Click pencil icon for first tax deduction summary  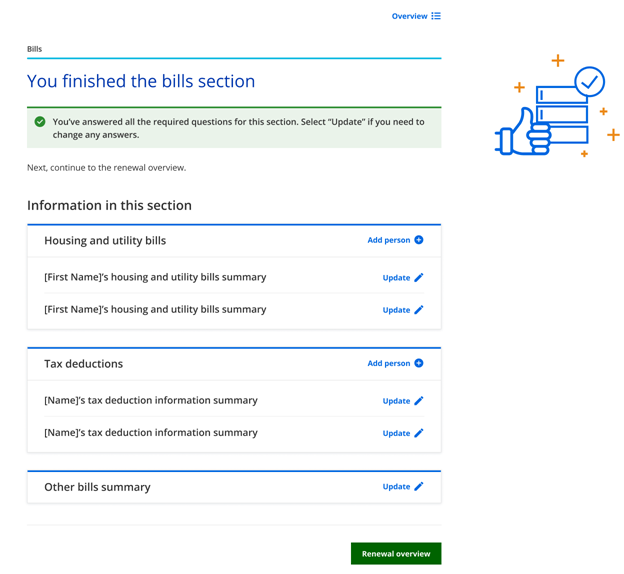[419, 401]
